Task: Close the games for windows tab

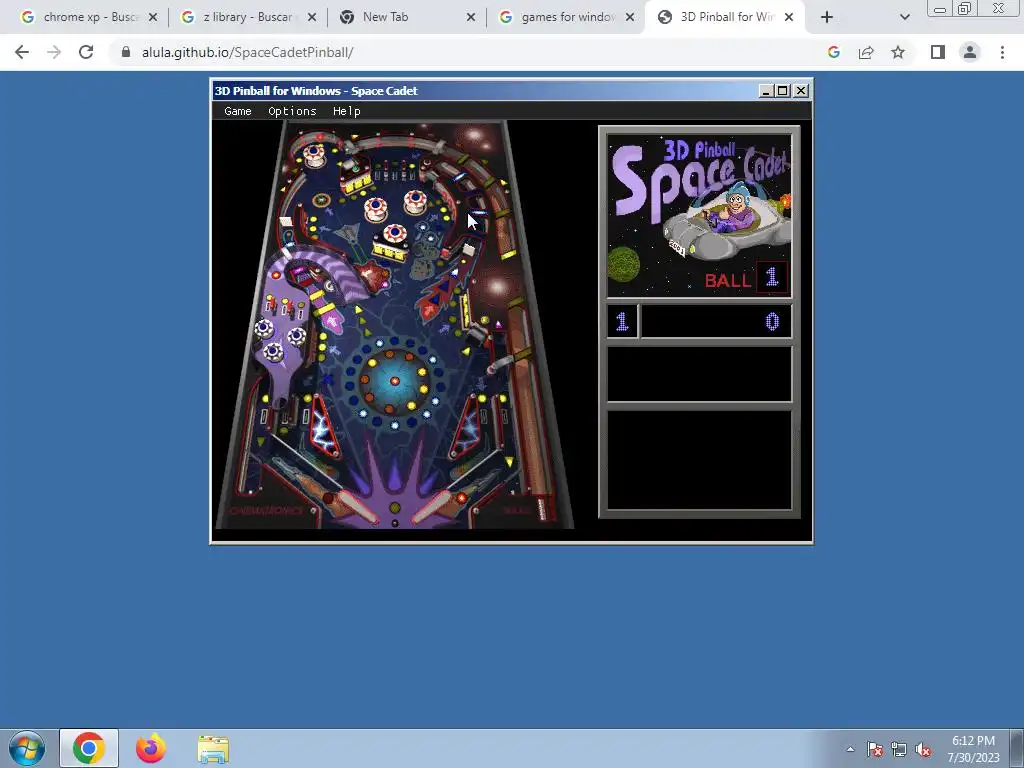Action: coord(630,17)
